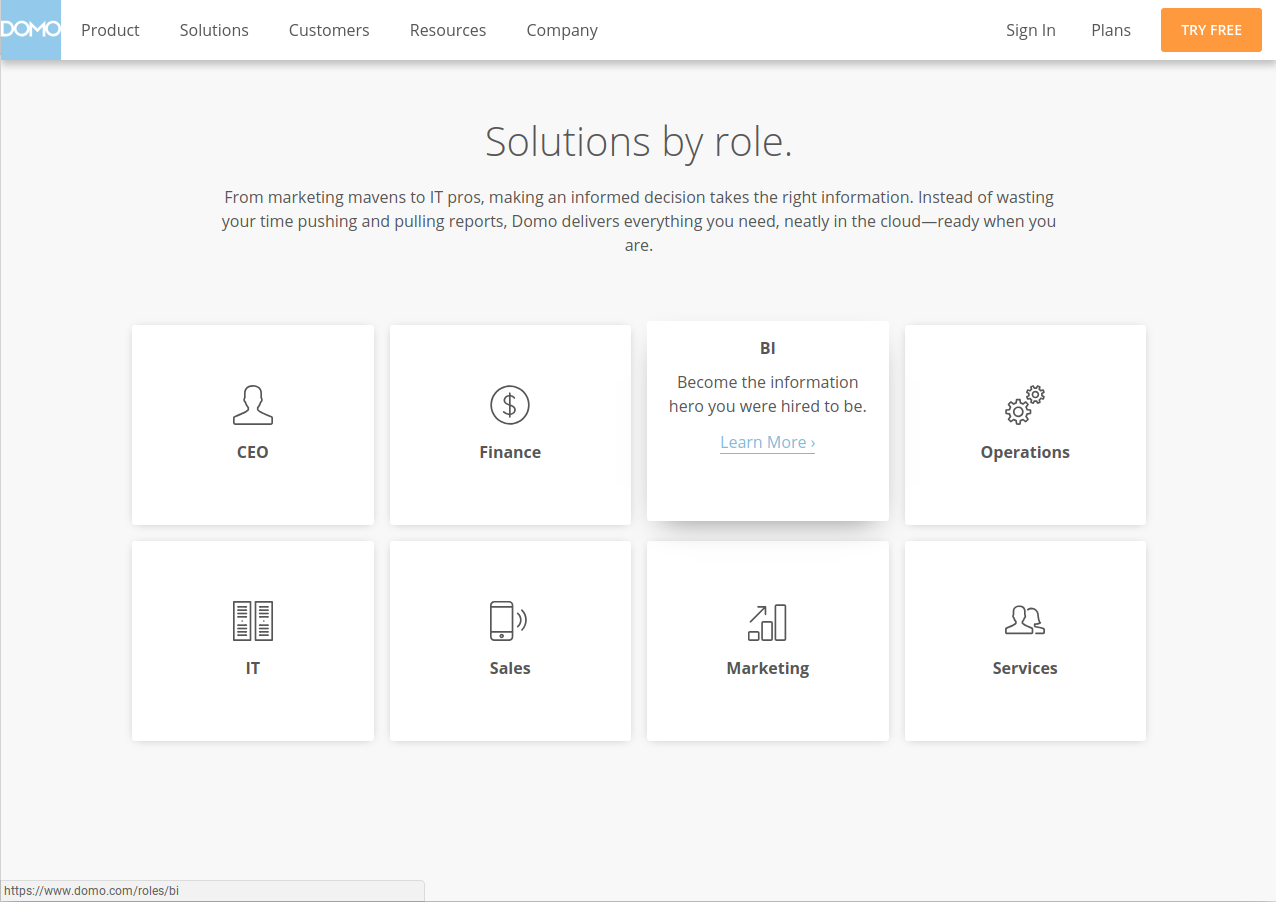Click the DOMO logo in the header
The height and width of the screenshot is (902, 1276).
click(30, 30)
